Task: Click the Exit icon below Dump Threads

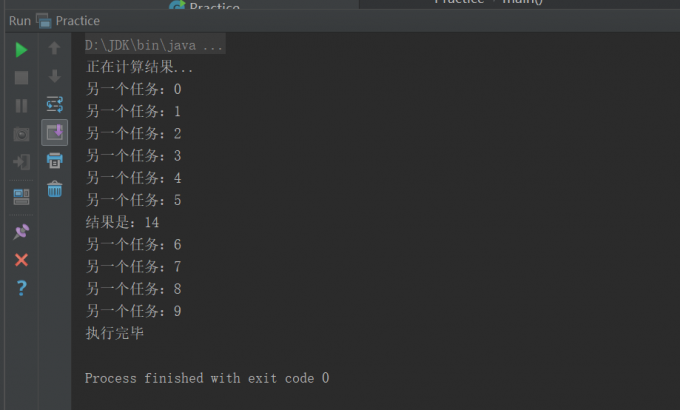Action: point(21,162)
